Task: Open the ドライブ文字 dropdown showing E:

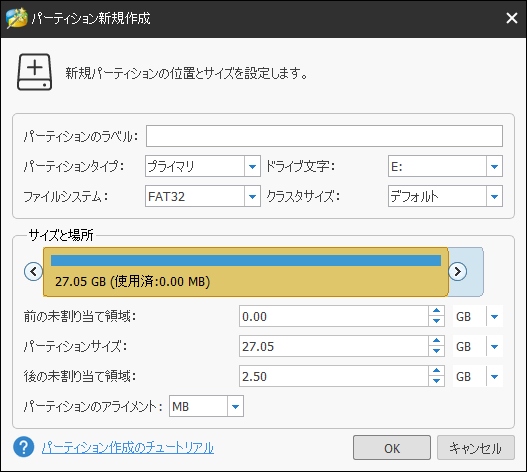Action: [445, 166]
